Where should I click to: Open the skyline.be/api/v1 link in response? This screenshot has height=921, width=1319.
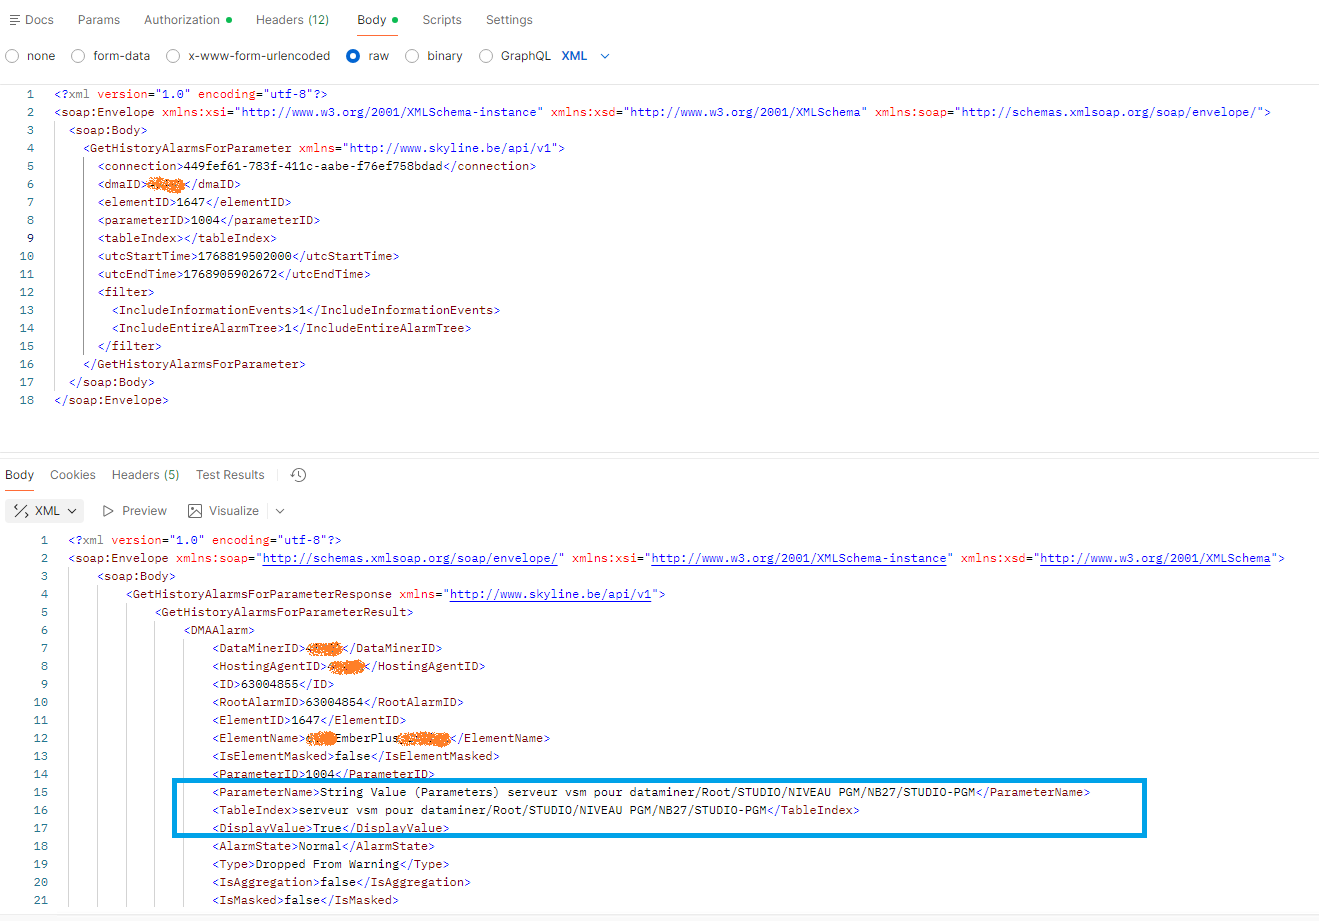(550, 594)
